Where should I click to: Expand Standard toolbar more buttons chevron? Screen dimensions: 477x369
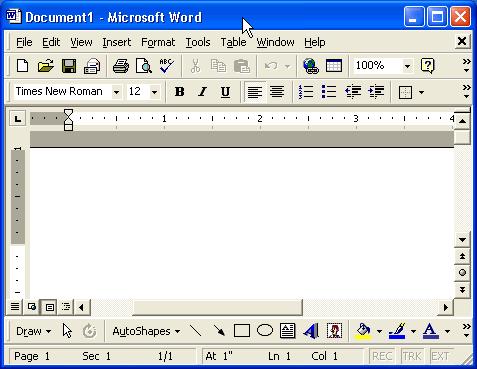467,66
